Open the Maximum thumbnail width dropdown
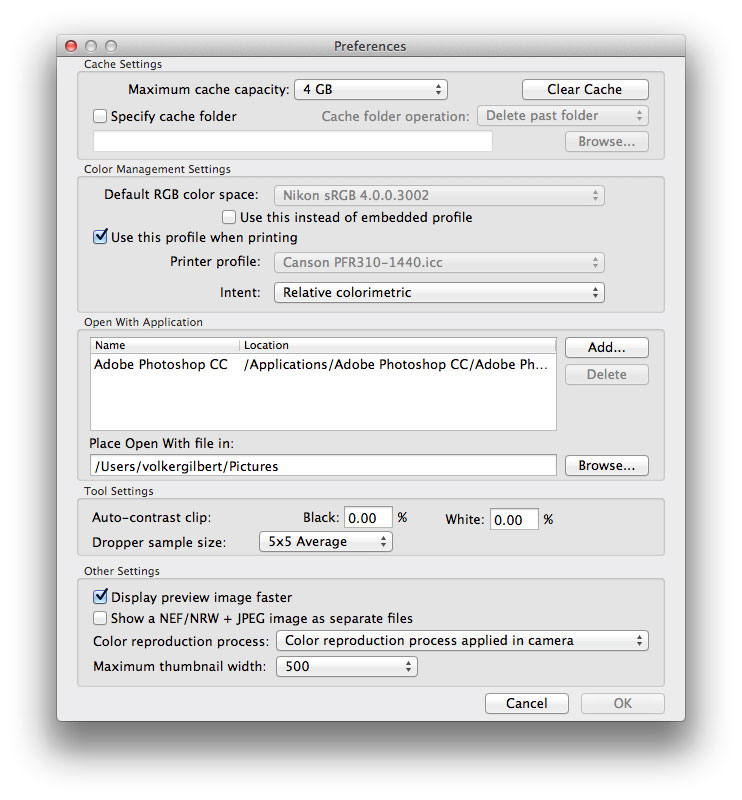Viewport: 742px width, 800px height. [347, 667]
